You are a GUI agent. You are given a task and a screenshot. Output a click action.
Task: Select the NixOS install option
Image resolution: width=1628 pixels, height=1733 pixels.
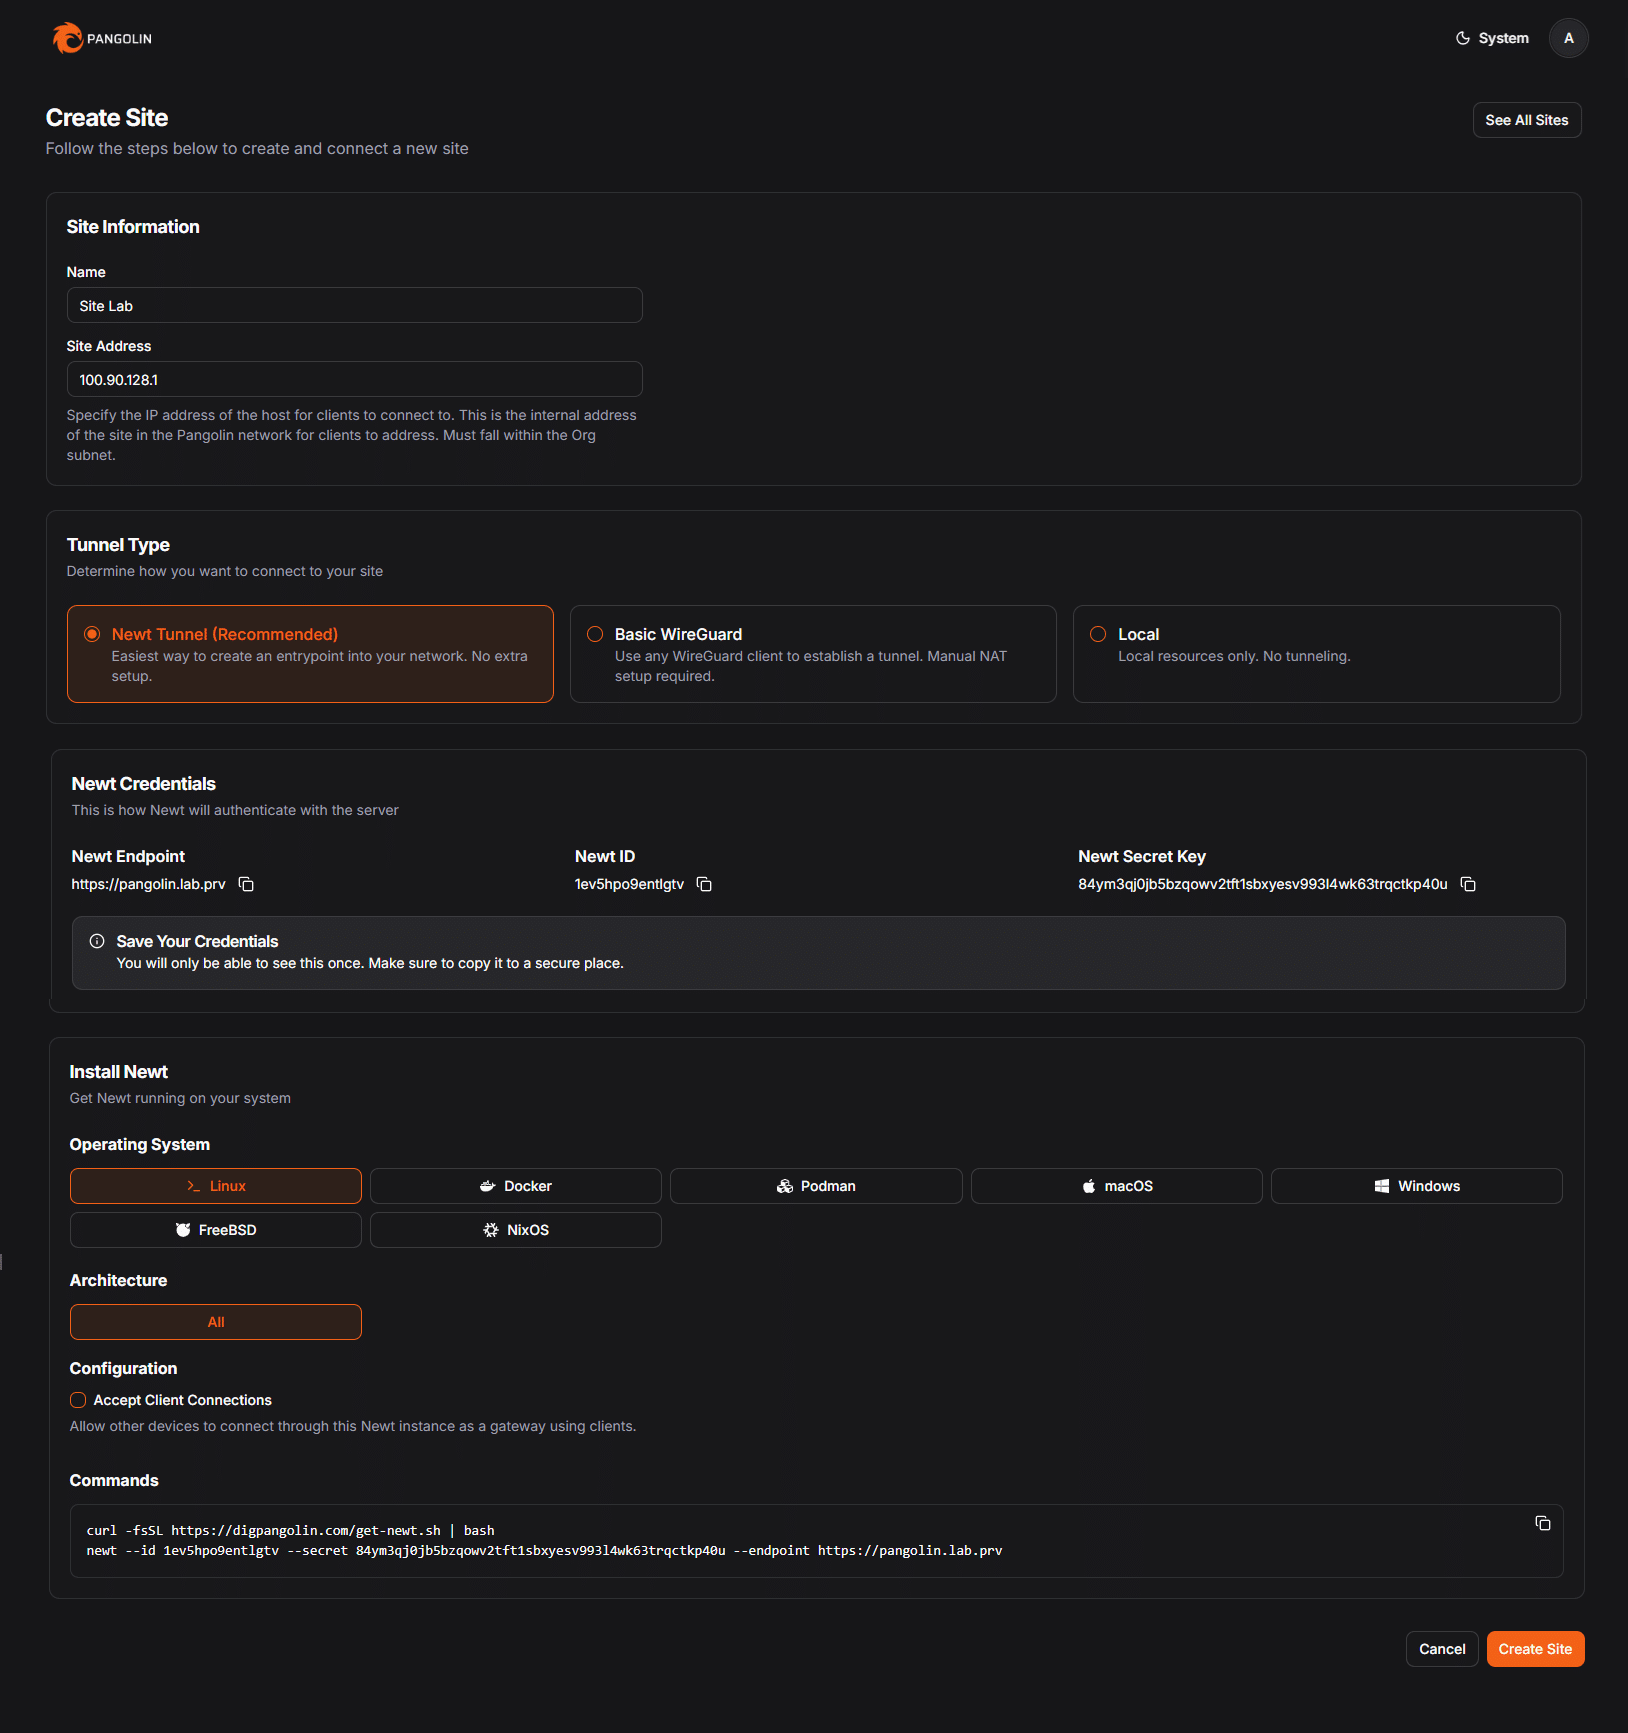click(515, 1230)
